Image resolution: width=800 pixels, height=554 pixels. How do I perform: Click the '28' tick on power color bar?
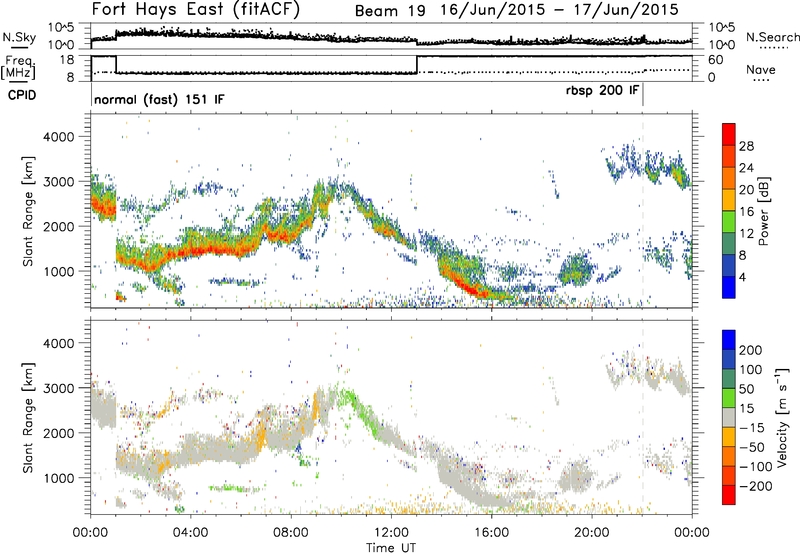click(x=746, y=146)
